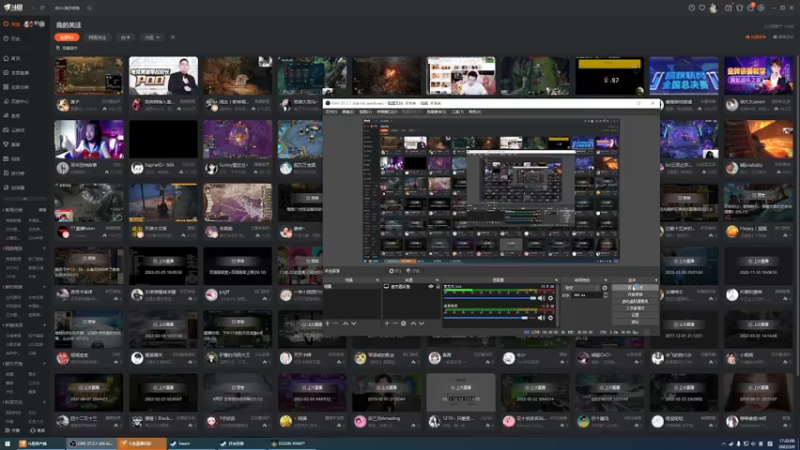
Task: Remove selected scene in OBS scenes panel
Action: click(336, 323)
